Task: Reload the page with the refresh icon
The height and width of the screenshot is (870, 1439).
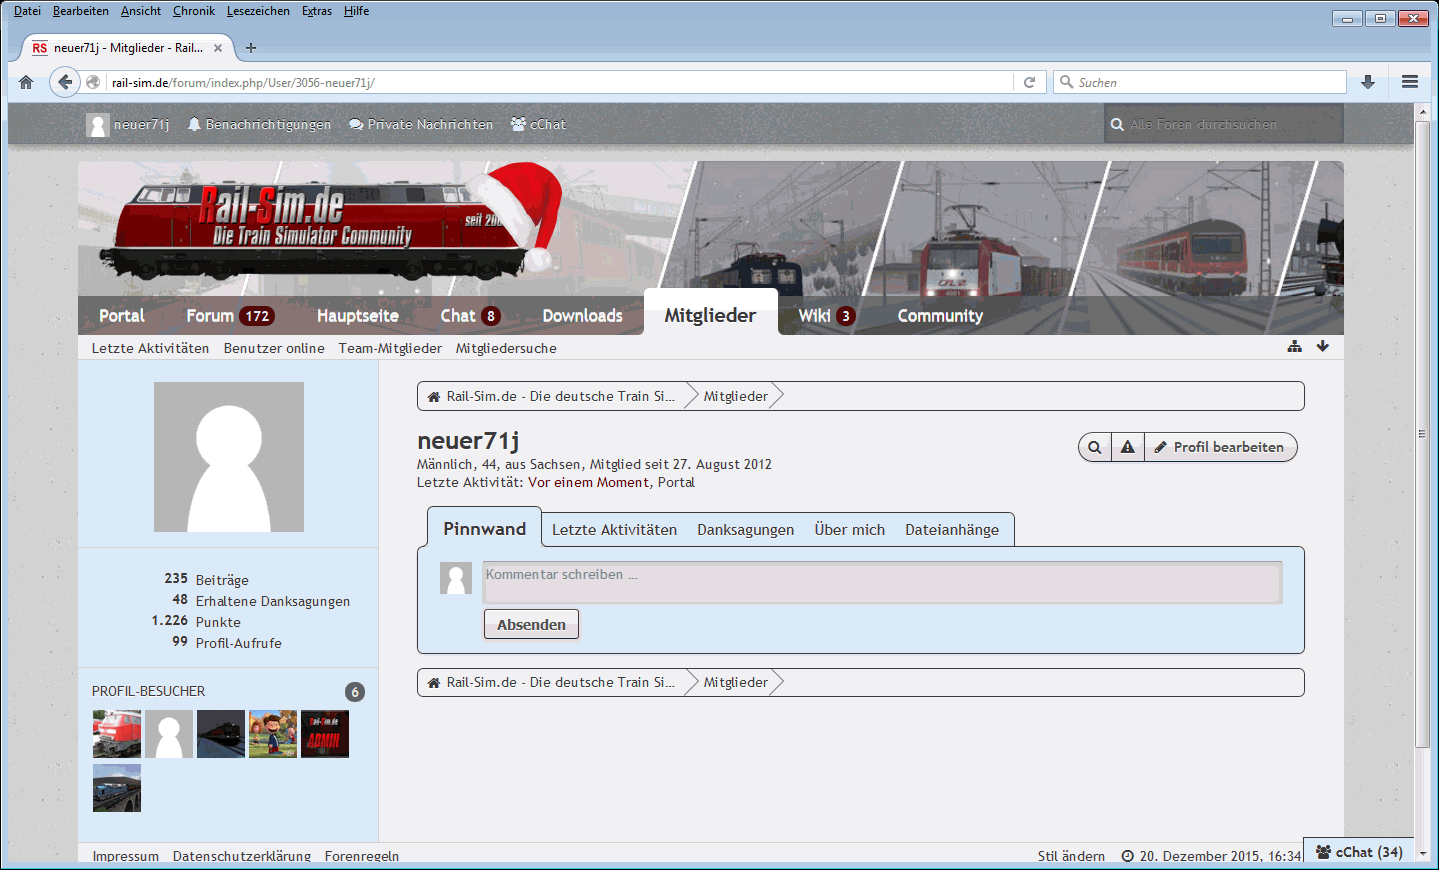Action: 1029,82
